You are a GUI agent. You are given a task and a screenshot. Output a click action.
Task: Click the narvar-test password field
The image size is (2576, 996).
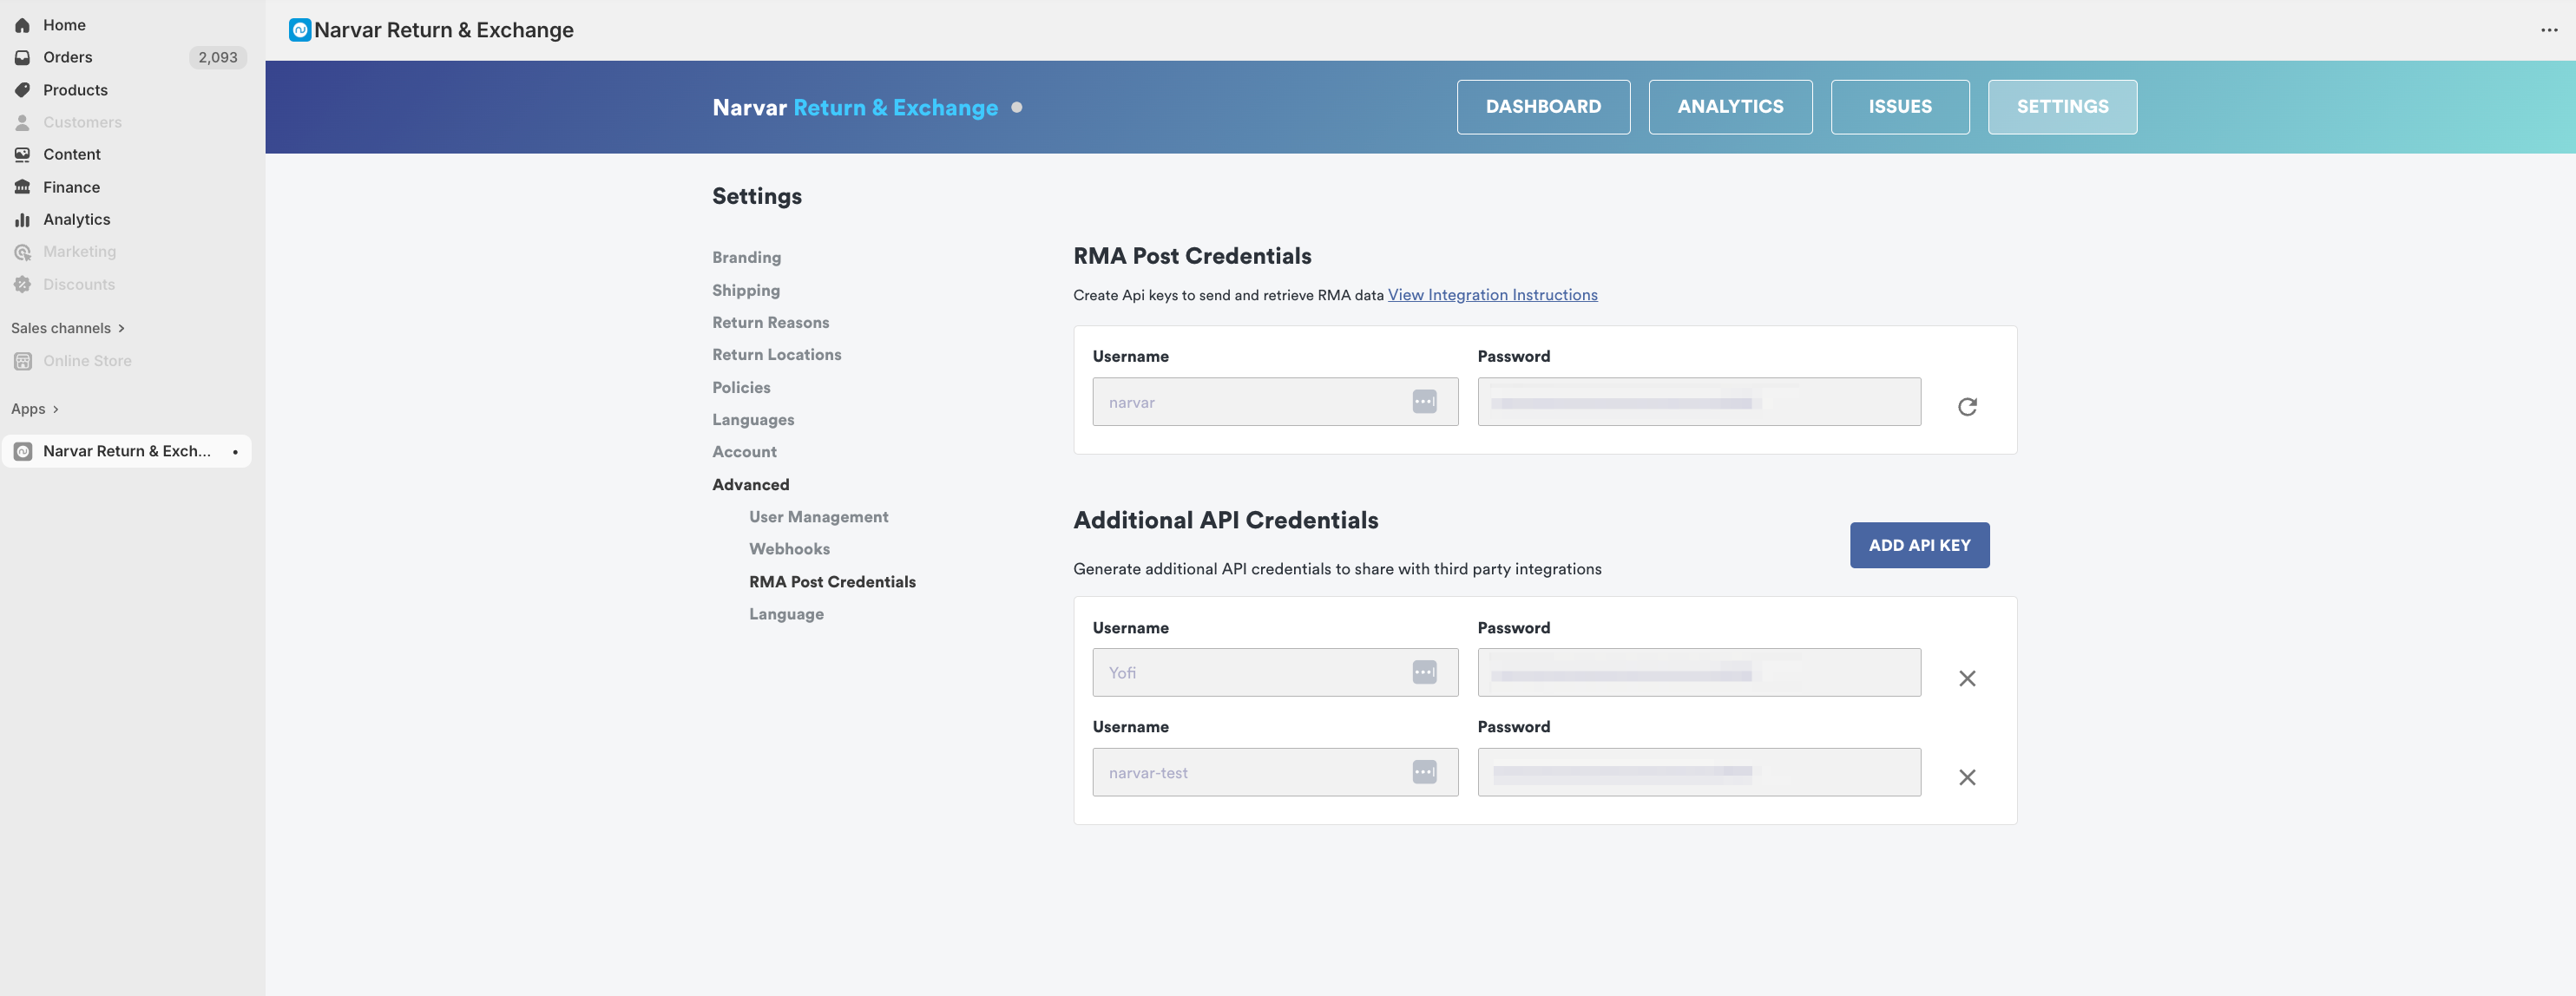[1698, 772]
